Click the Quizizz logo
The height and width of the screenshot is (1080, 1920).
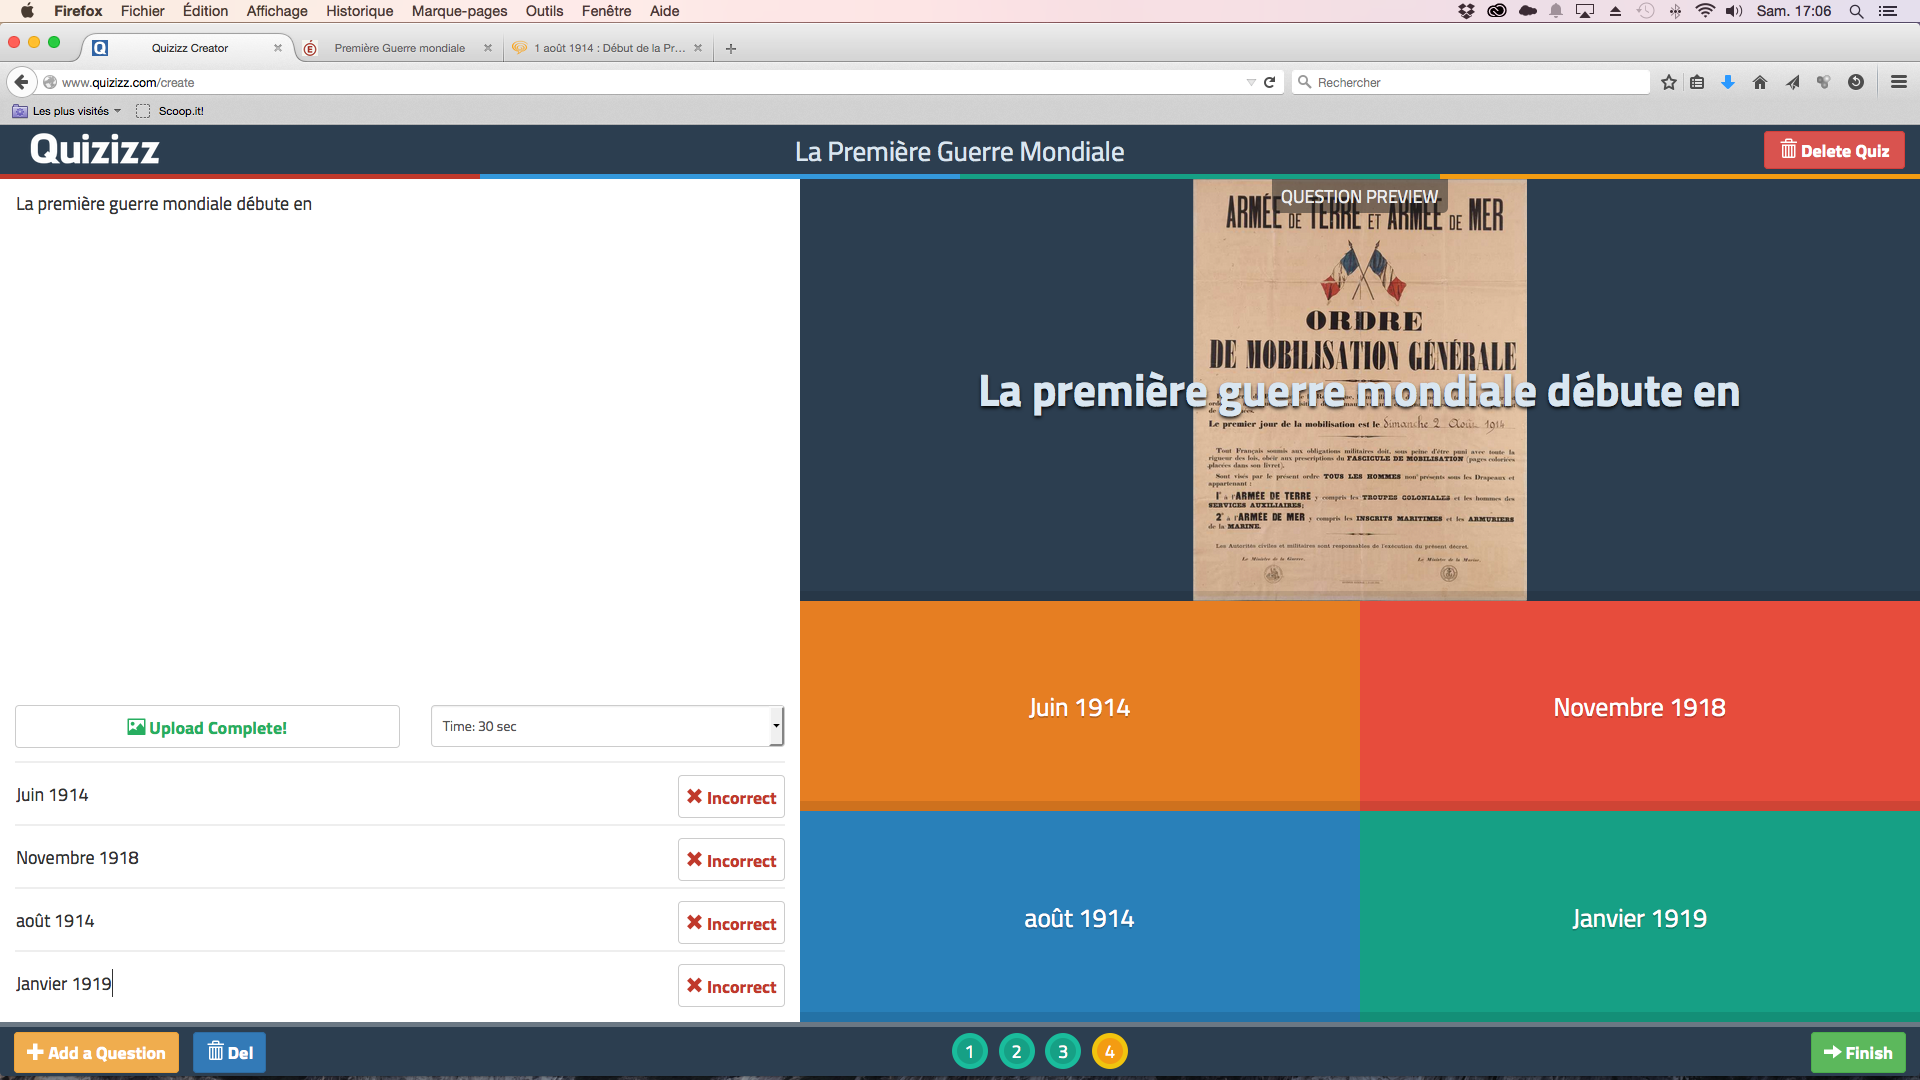[x=94, y=150]
